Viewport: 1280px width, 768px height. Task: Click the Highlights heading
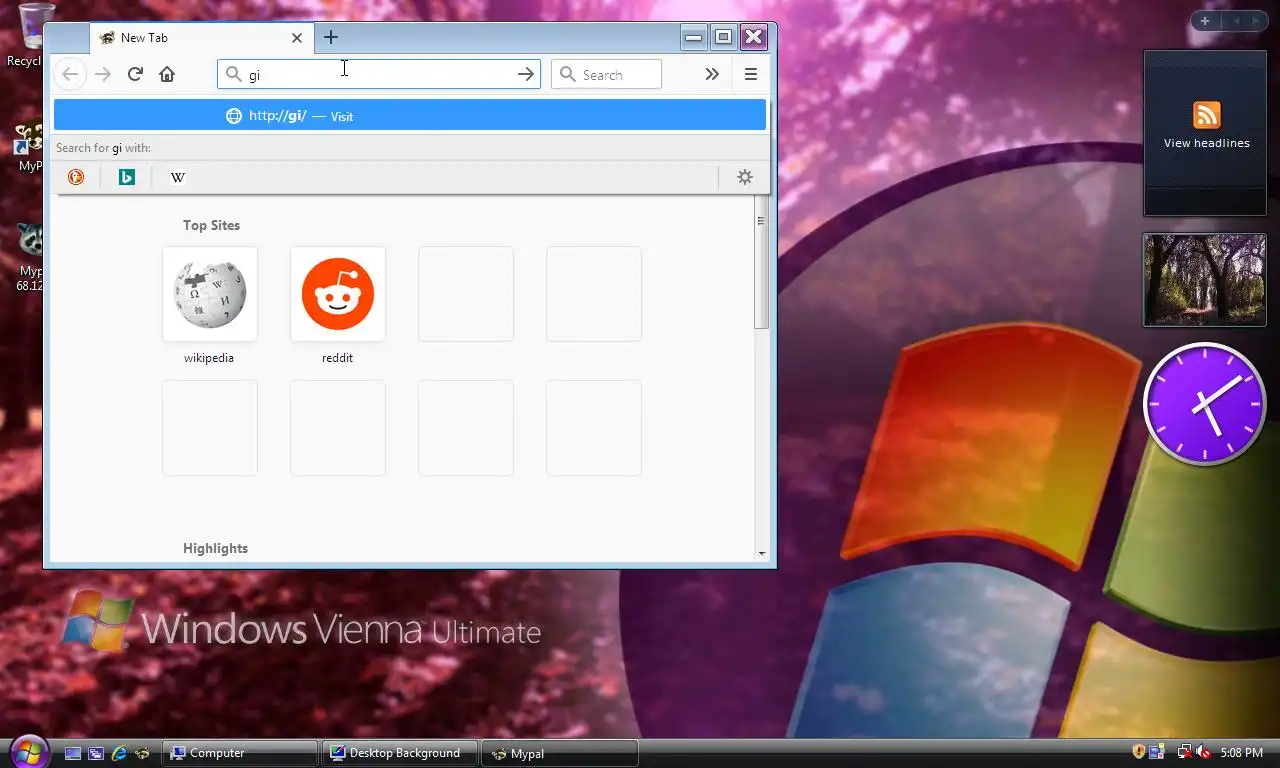(215, 548)
